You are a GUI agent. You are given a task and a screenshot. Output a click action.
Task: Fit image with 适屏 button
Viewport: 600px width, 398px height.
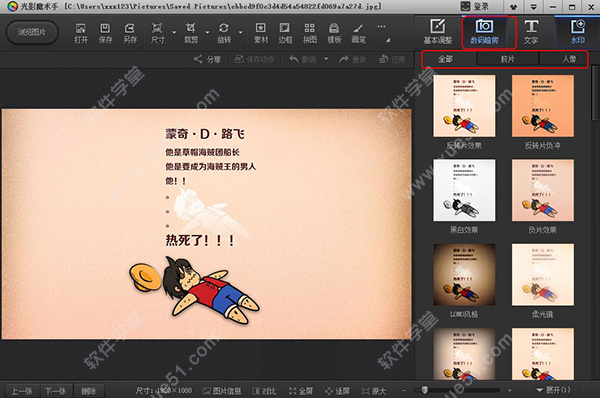pos(337,391)
